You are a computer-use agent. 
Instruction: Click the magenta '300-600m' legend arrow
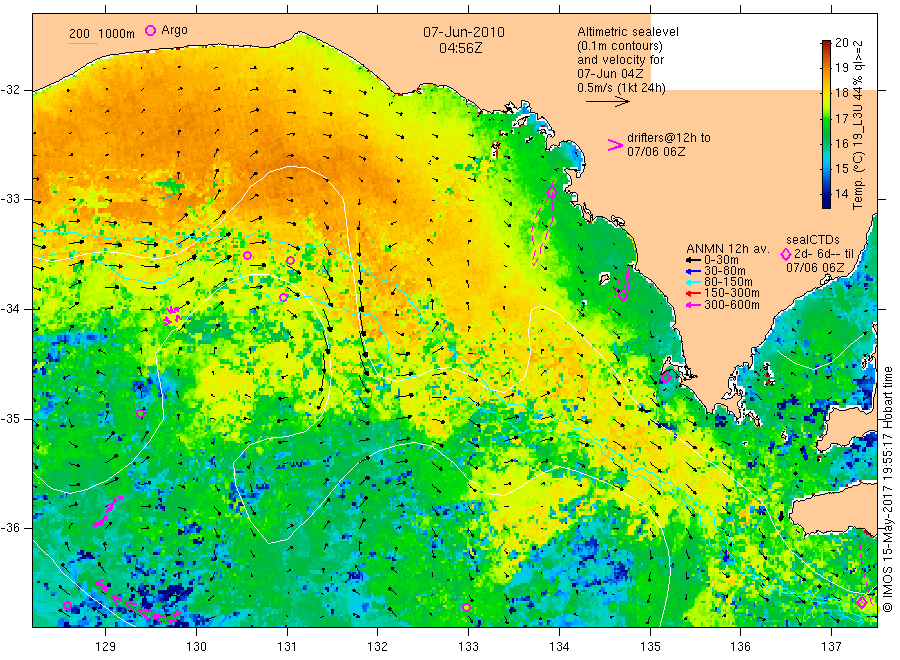pyautogui.click(x=693, y=305)
